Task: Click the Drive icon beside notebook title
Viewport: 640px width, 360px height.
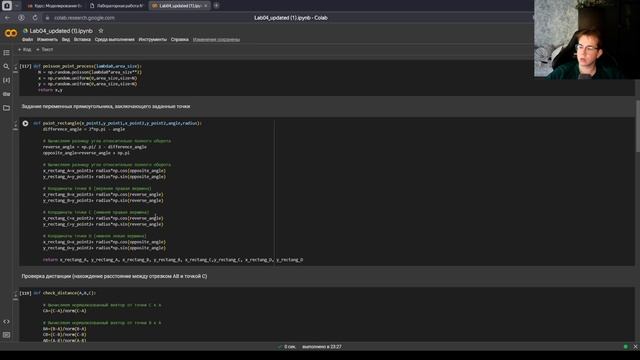Action: (x=25, y=31)
